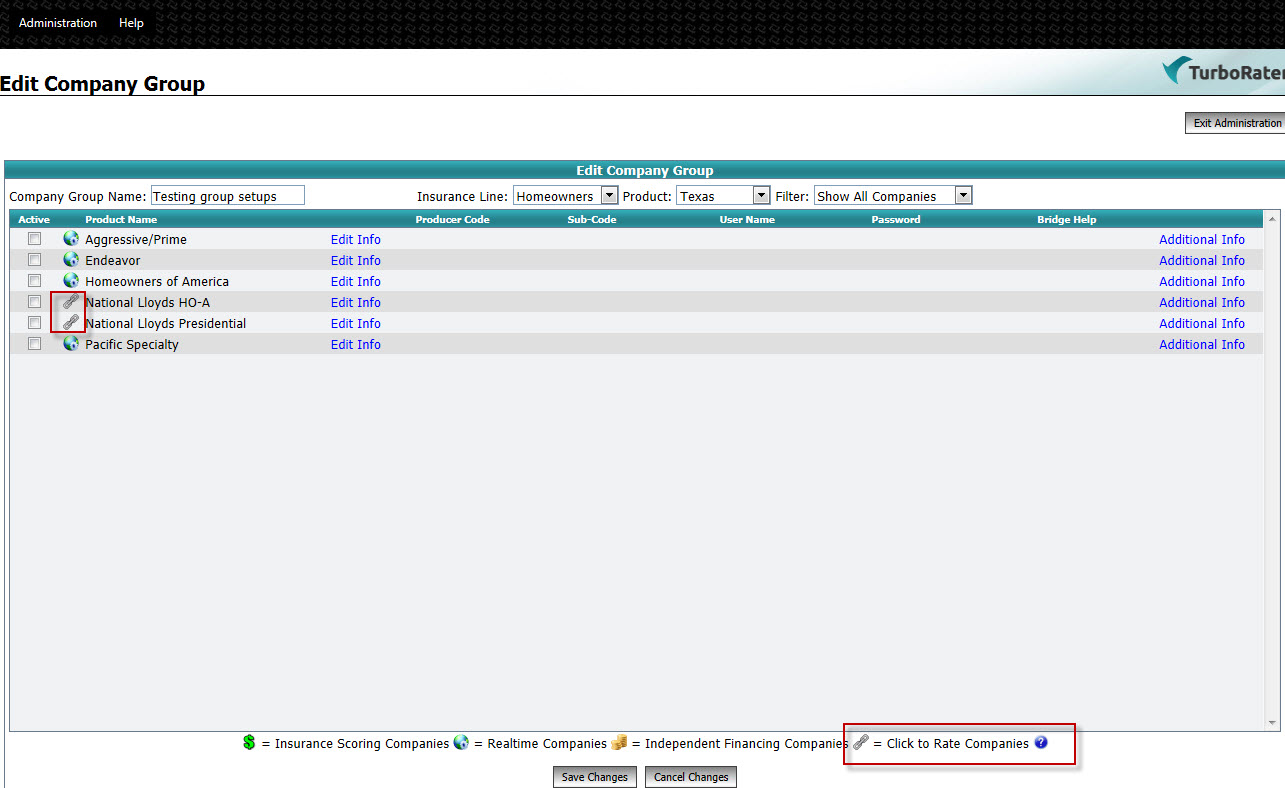Open the Filter dropdown Show All Companies

click(893, 196)
